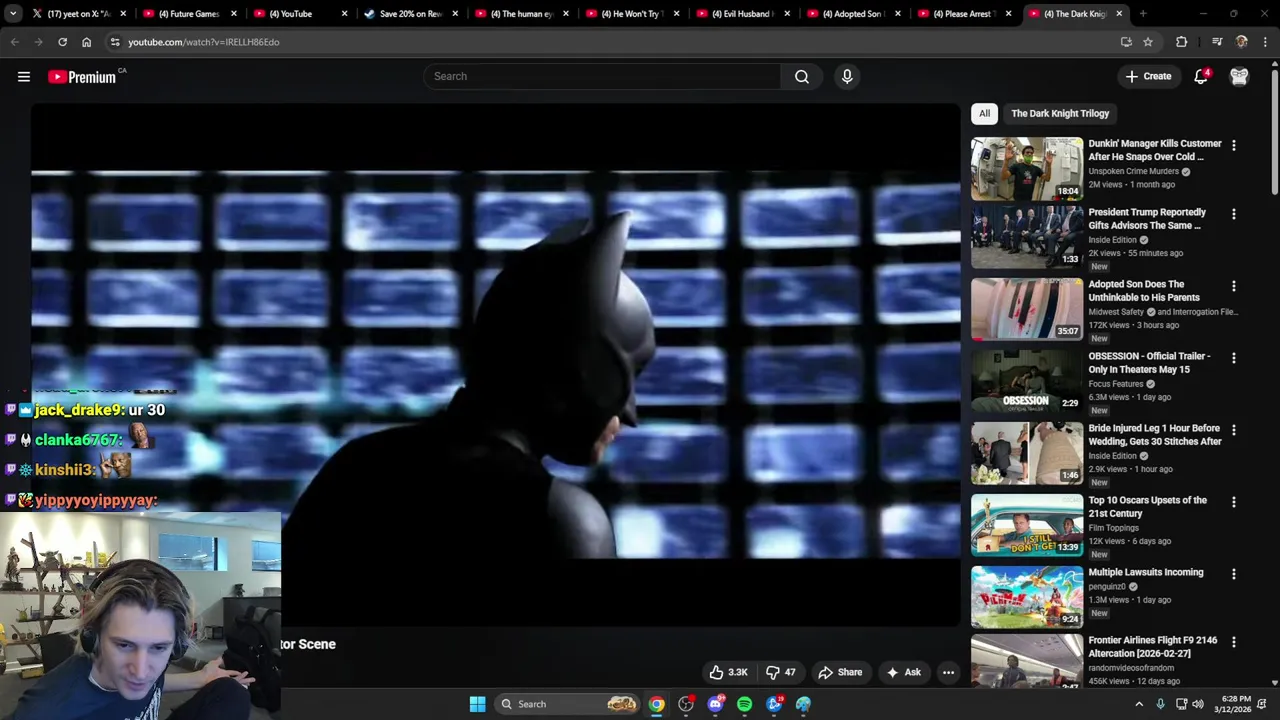Open Dunkin' Manager Kills Customer thumbnail

[x=1027, y=168]
